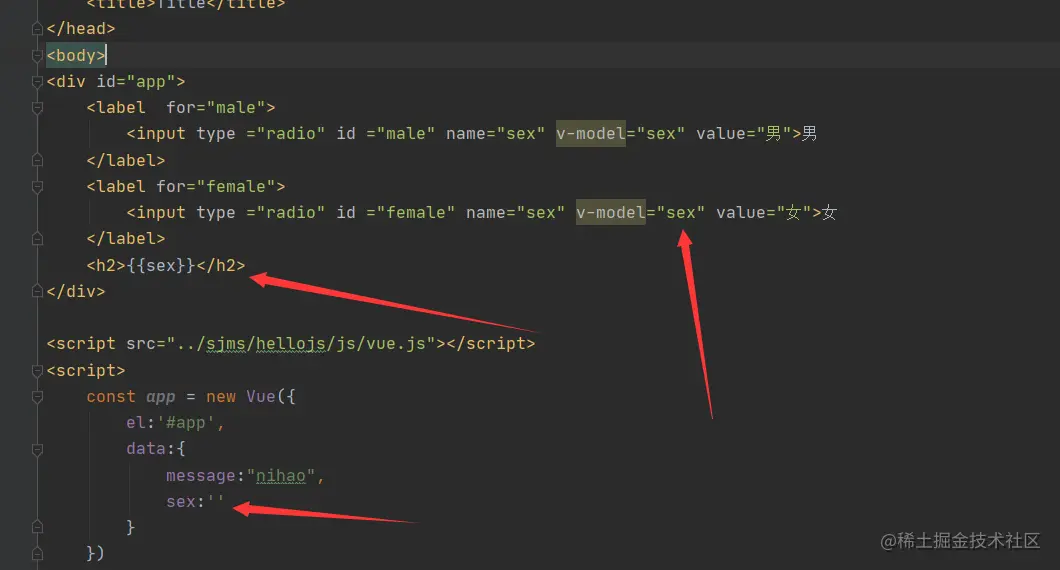Click fold-end marker of second </label> line

point(38,239)
